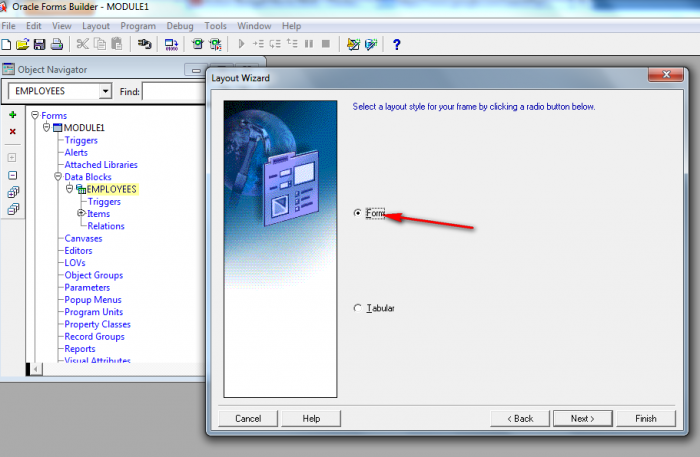This screenshot has width=700, height=457.
Task: Open the Program menu
Action: tap(138, 26)
